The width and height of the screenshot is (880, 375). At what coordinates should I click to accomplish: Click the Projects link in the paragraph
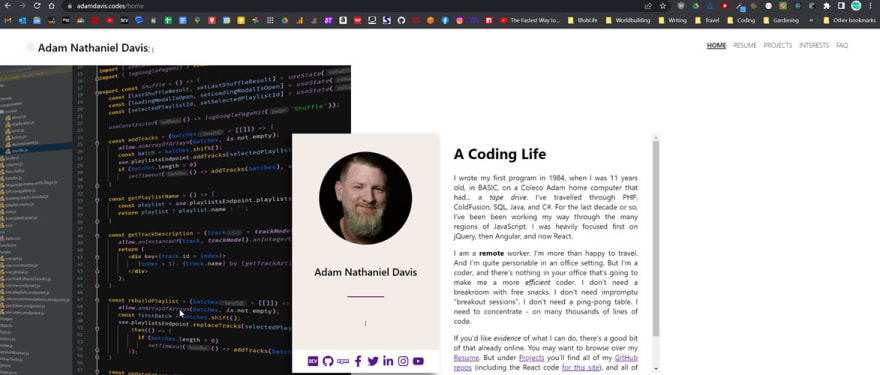531,358
